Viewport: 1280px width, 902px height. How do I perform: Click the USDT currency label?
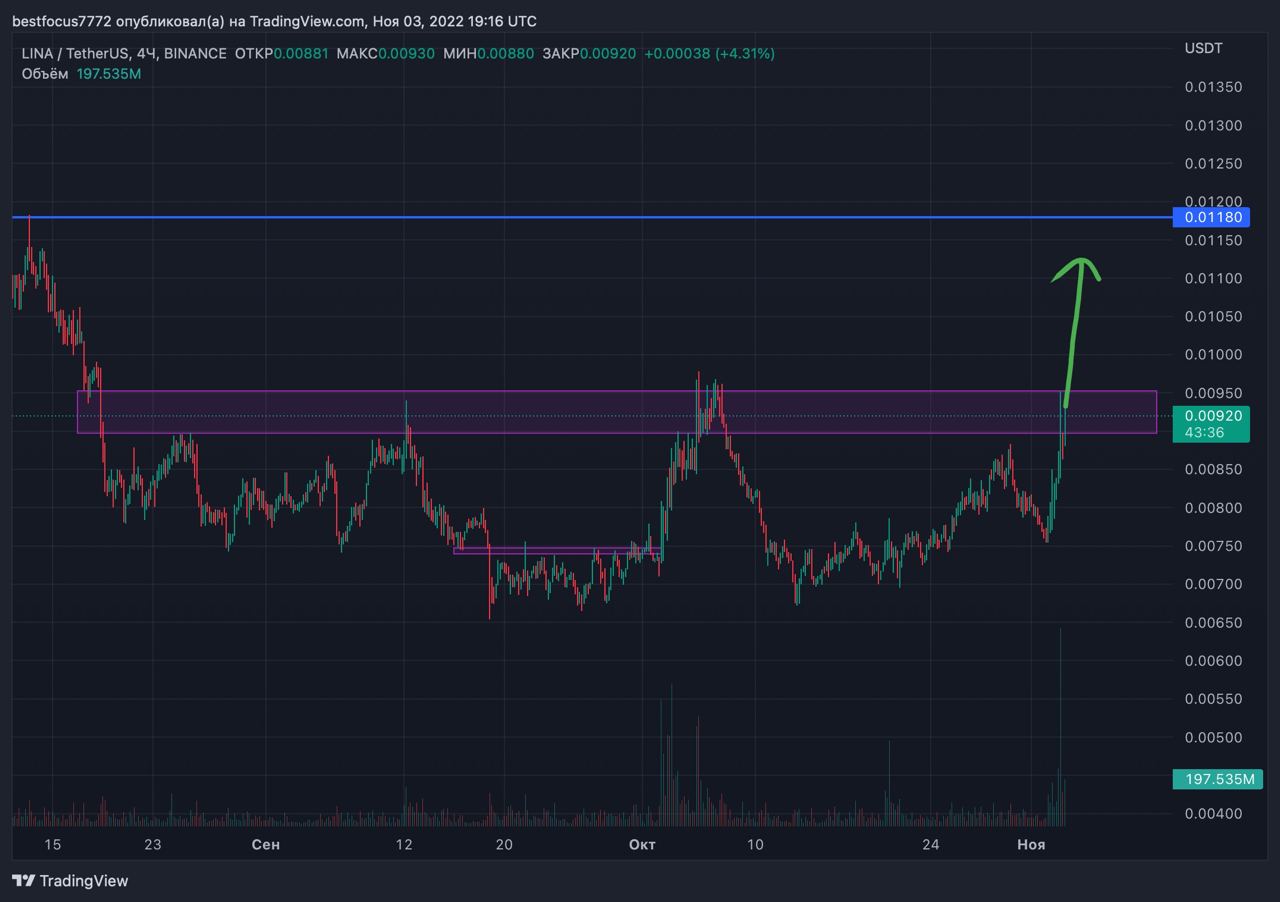click(1203, 48)
